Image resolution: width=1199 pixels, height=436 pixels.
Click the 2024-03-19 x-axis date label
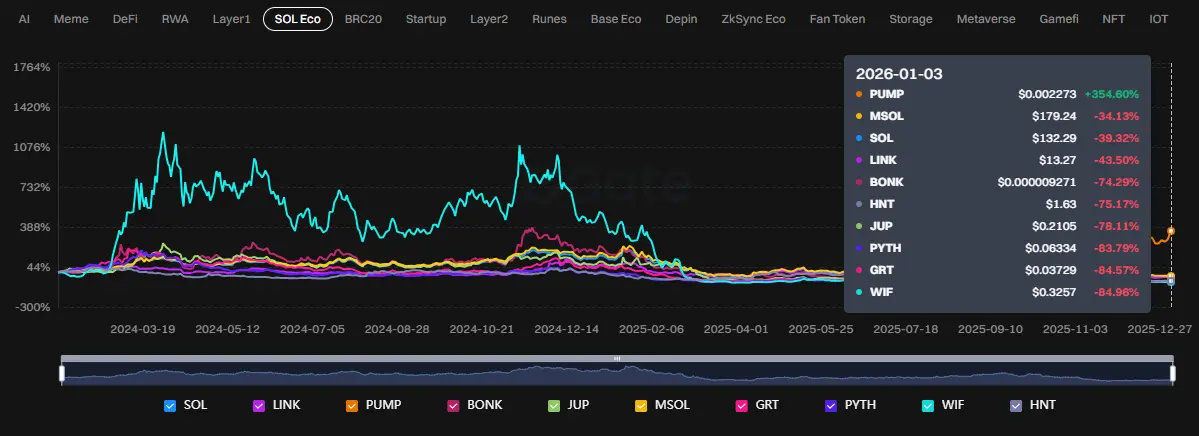142,329
